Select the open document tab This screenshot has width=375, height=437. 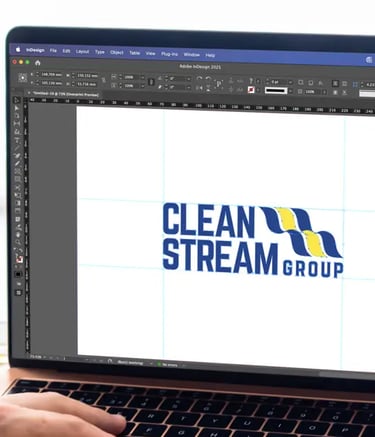pos(63,94)
